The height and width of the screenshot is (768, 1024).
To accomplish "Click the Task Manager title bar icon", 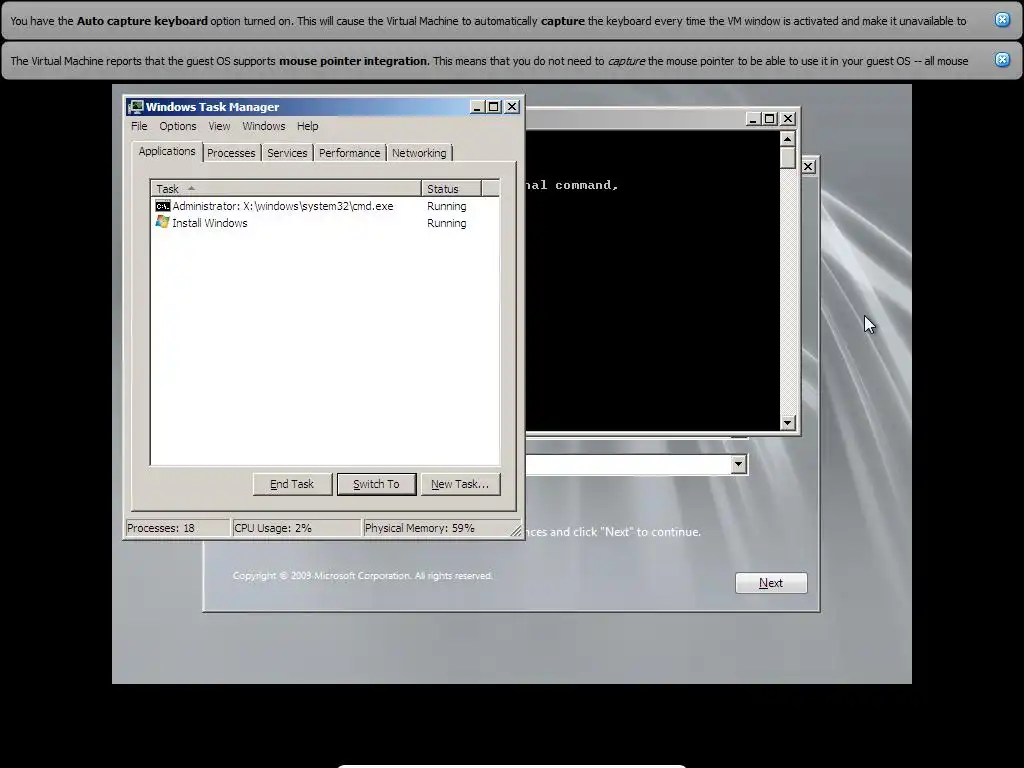I will point(136,106).
